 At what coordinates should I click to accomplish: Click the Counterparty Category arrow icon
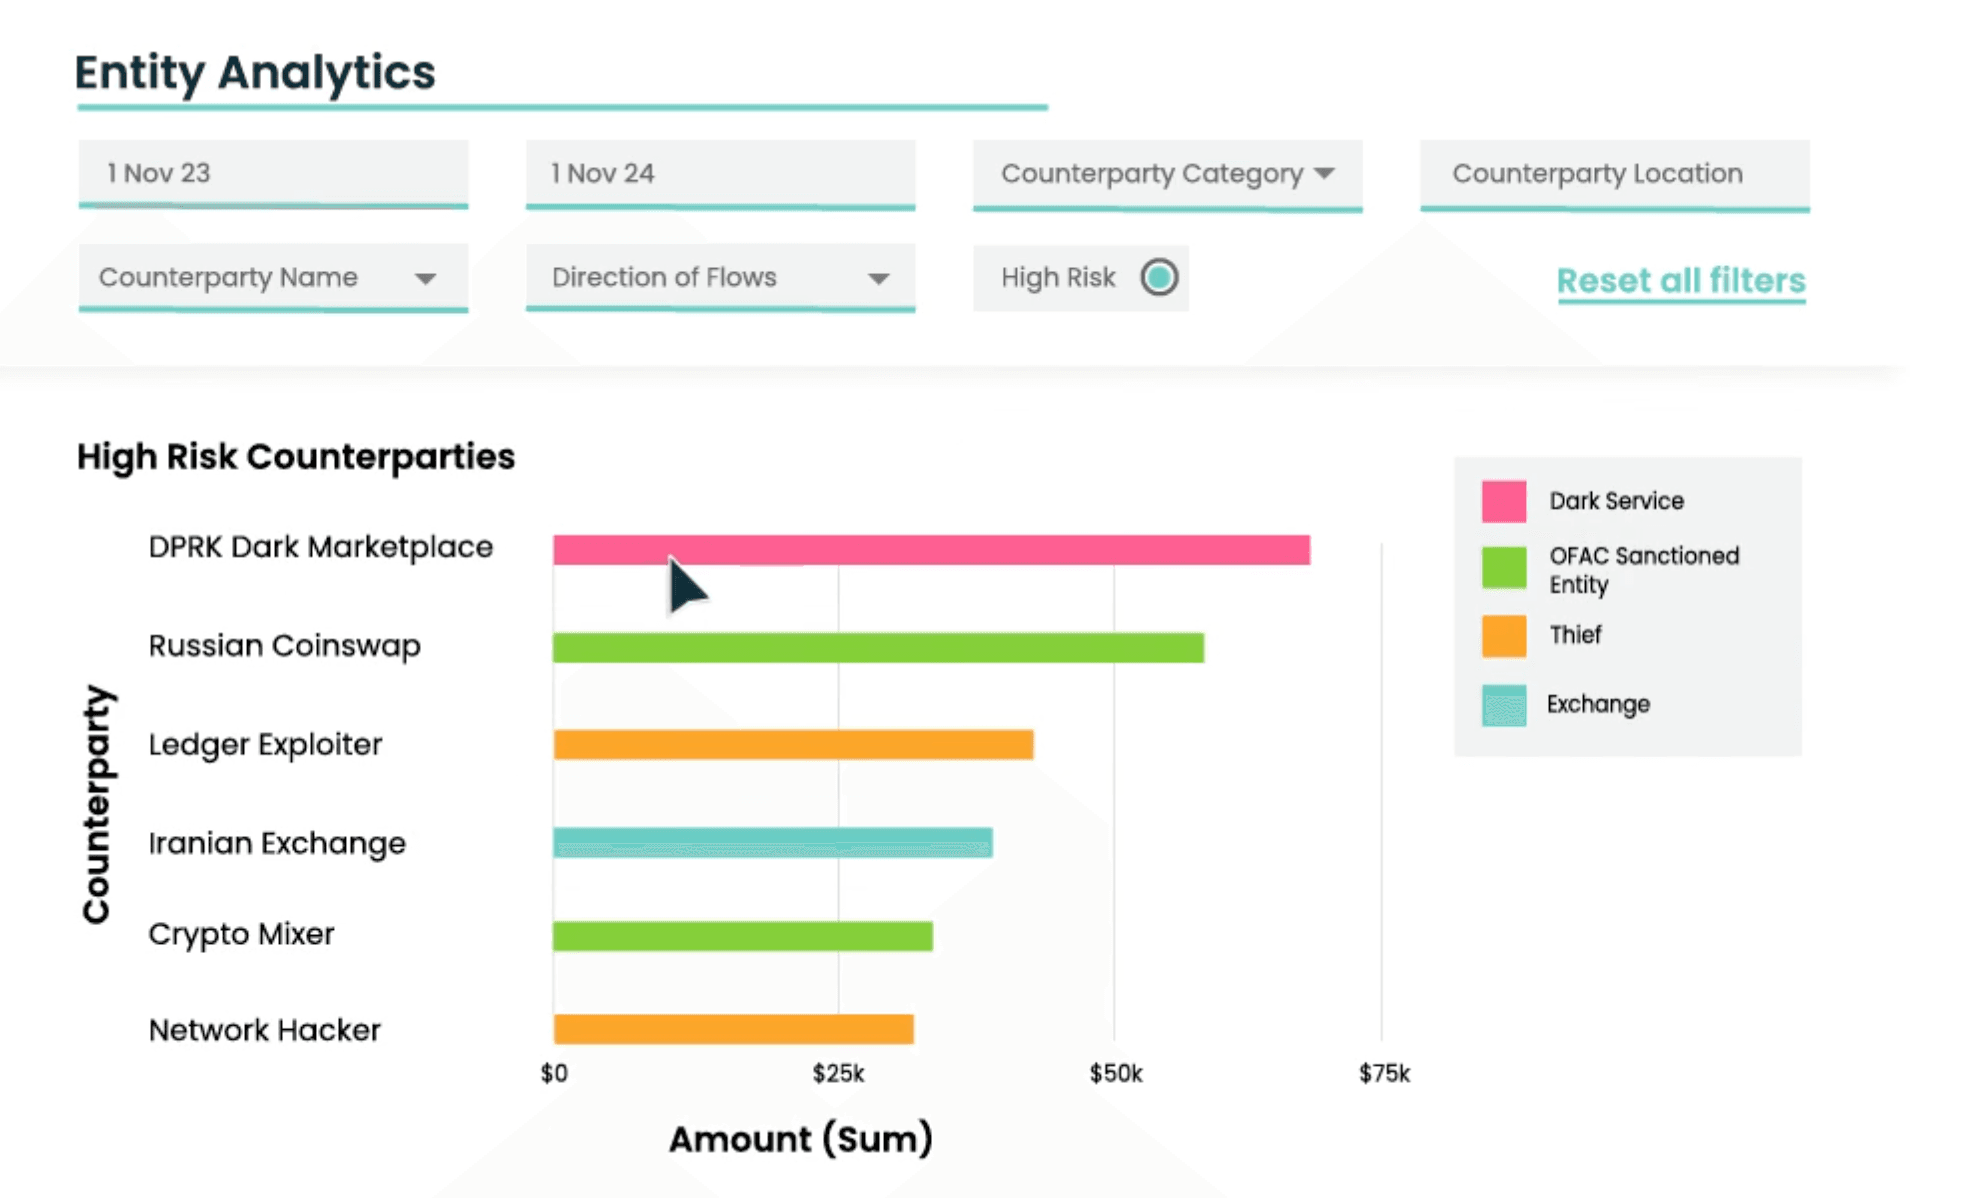[x=1324, y=174]
